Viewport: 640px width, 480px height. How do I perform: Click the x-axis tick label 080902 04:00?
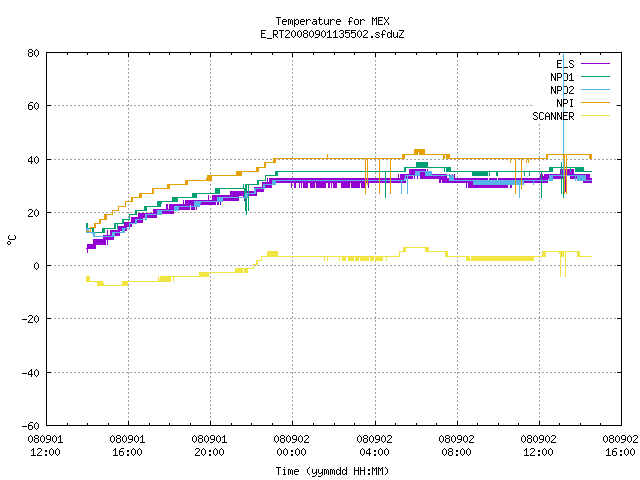[374, 446]
